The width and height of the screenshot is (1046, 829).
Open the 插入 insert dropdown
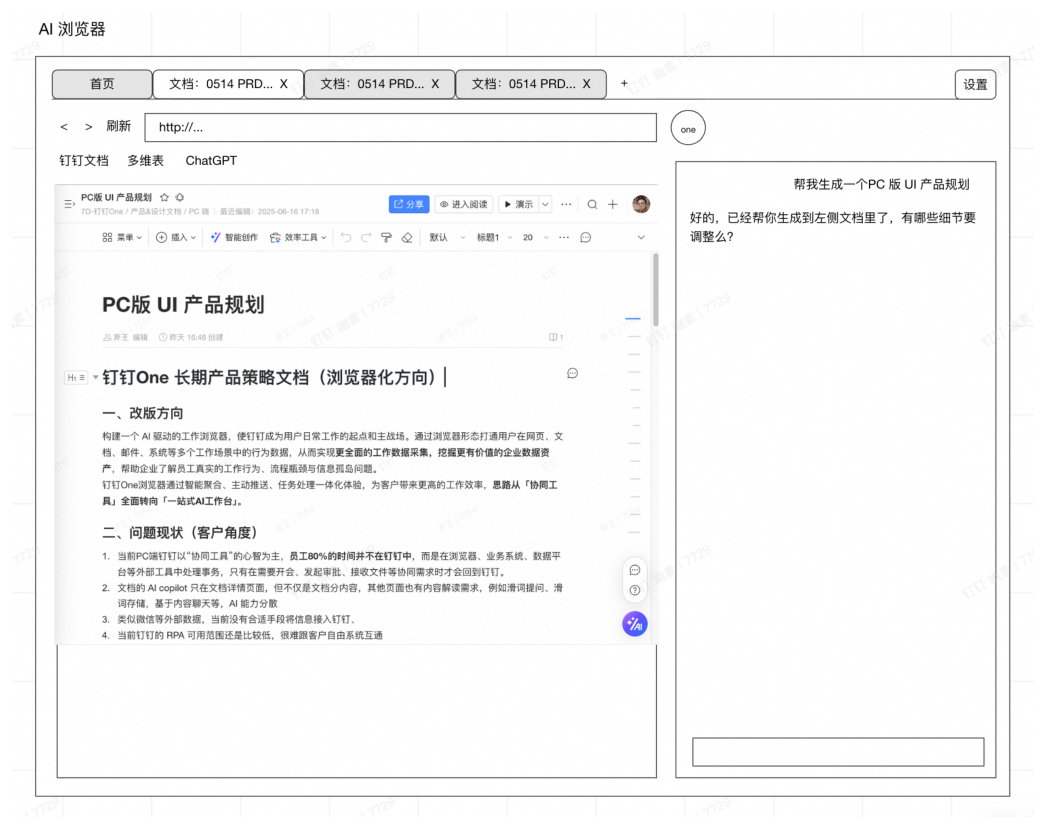tap(176, 237)
